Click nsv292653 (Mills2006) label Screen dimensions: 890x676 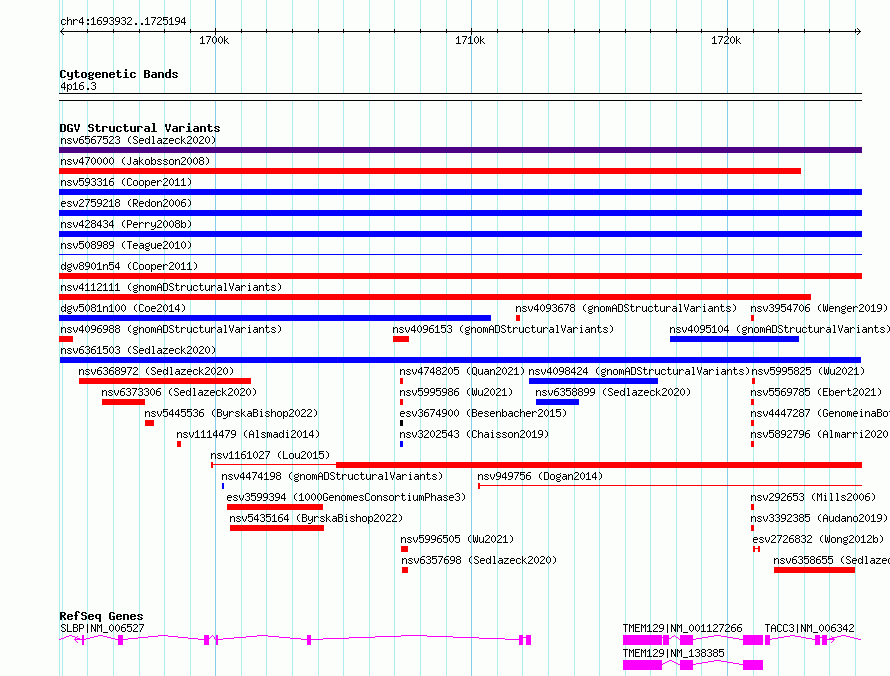(x=813, y=497)
